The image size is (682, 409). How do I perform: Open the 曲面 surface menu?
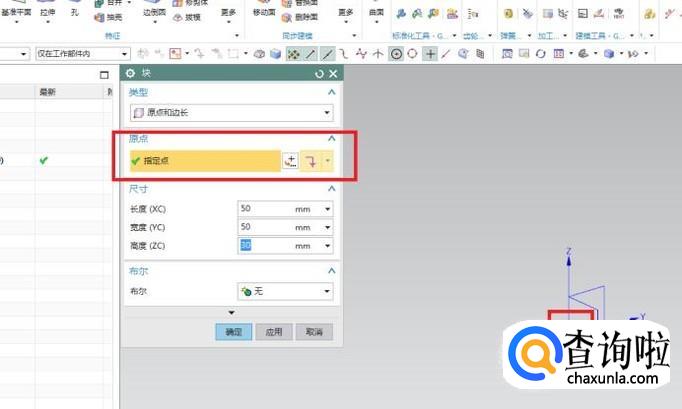[x=376, y=12]
